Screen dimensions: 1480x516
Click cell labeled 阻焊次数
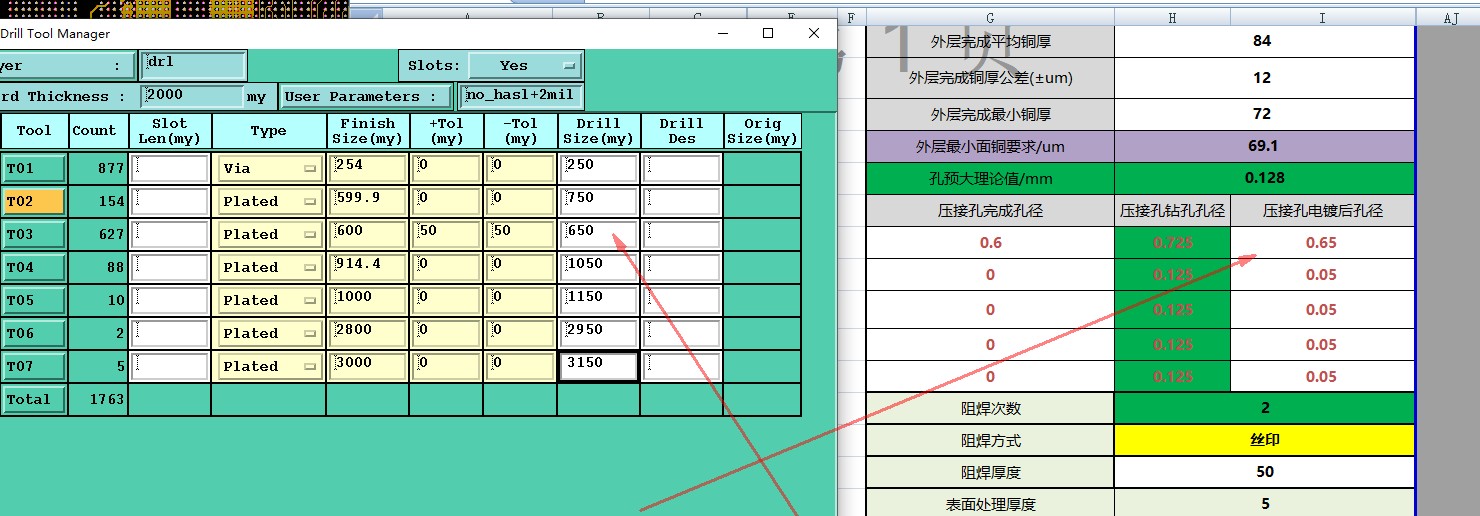[990, 408]
